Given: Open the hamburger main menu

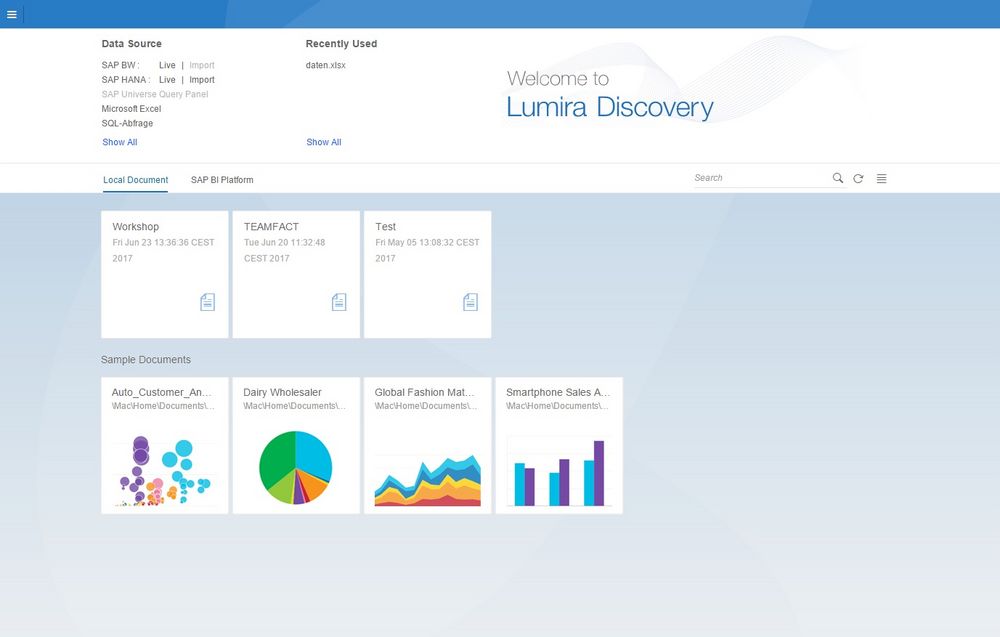Looking at the screenshot, I should point(11,14).
